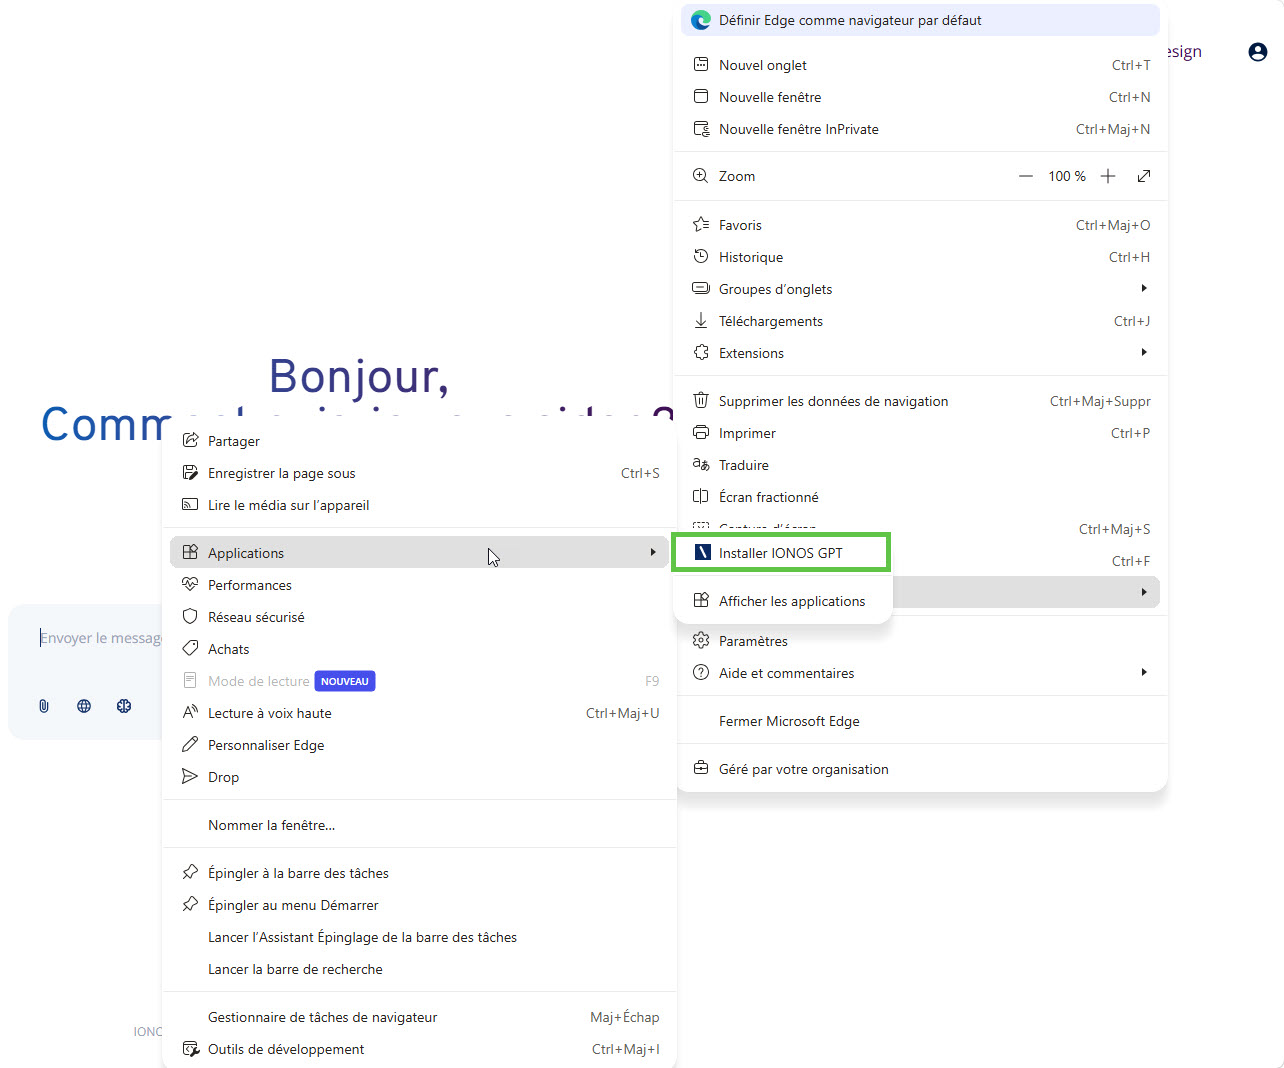
Task: Click the New tab (Nouvel onglet) icon
Action: 701,65
